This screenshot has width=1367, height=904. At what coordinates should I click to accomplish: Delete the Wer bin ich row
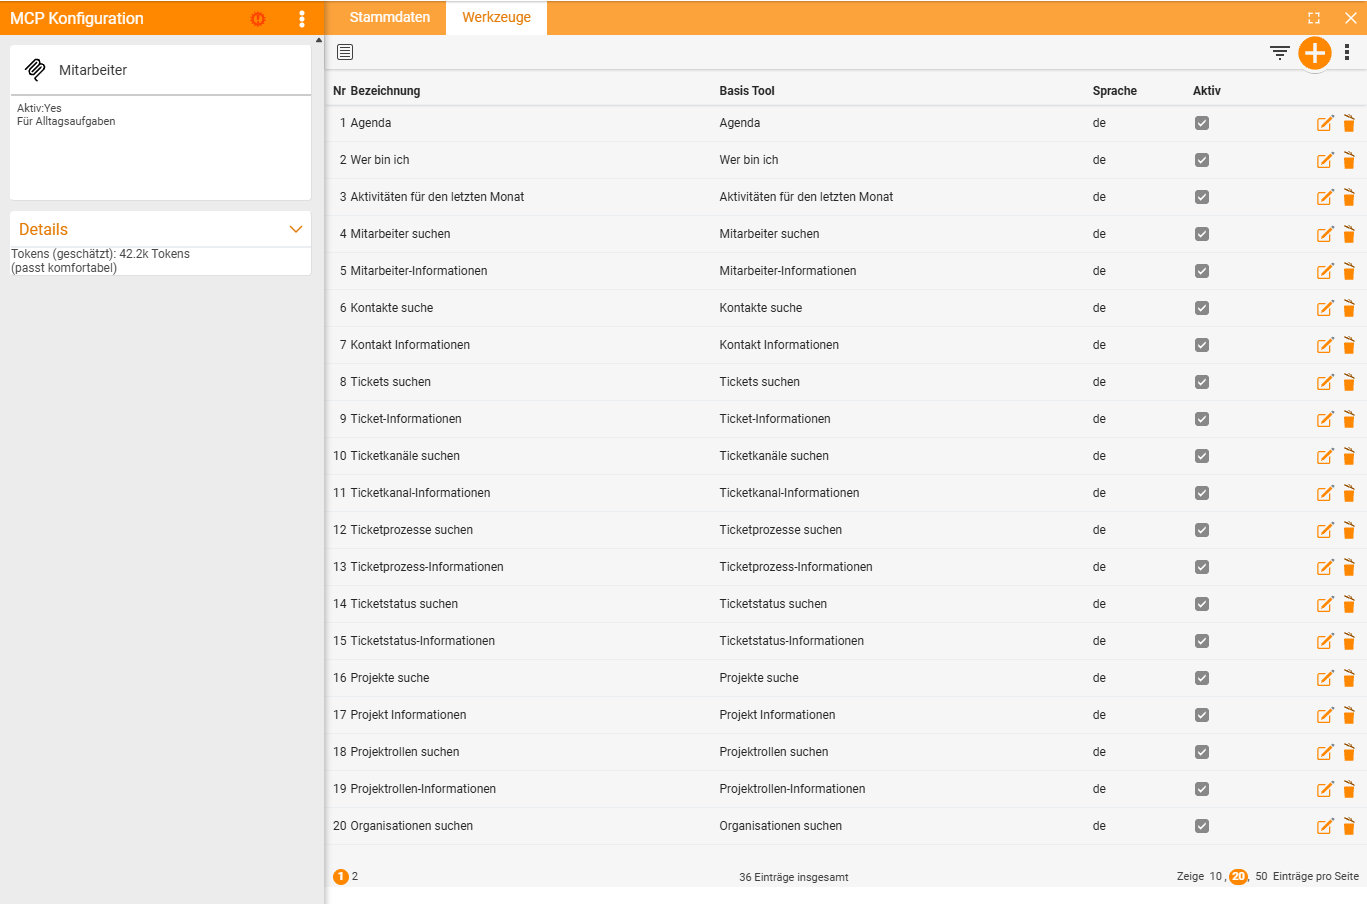click(x=1349, y=160)
